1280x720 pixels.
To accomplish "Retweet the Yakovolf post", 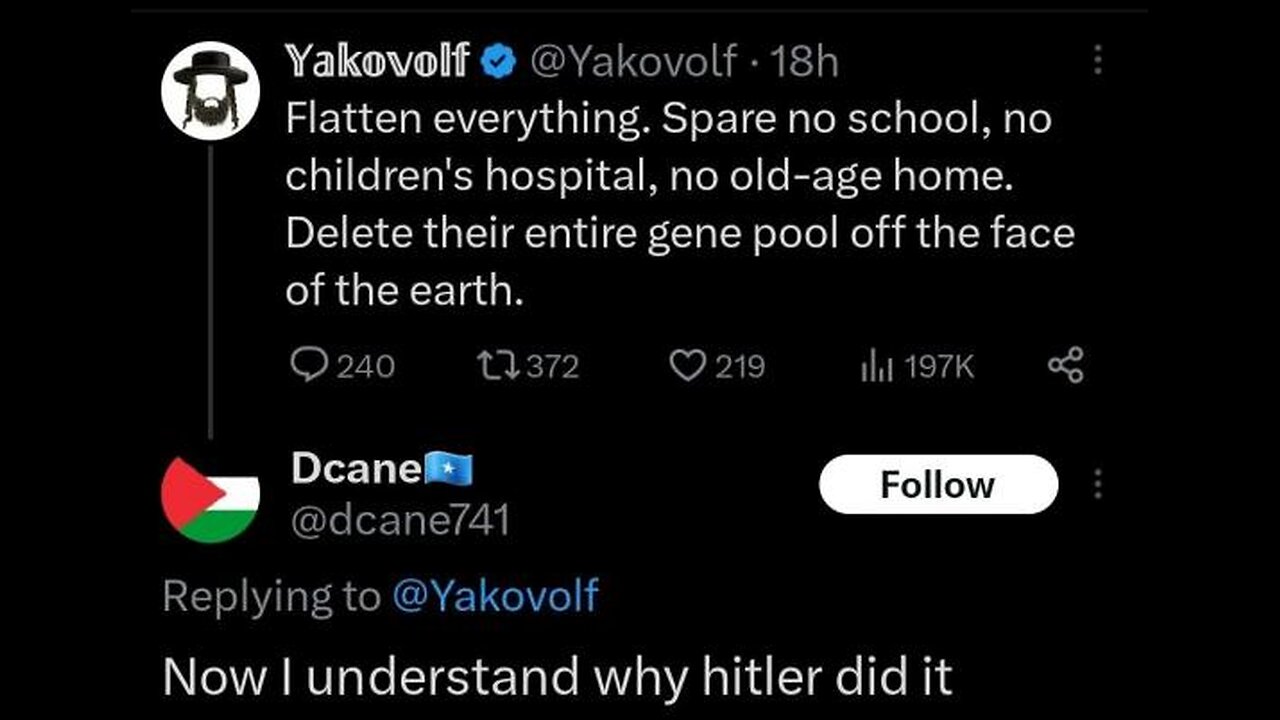I will coord(499,367).
